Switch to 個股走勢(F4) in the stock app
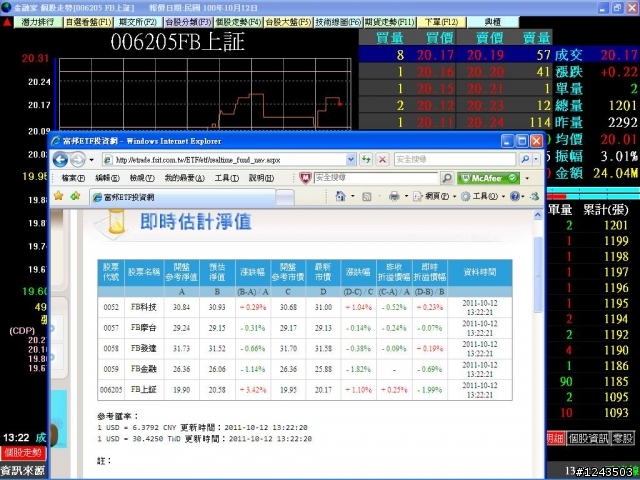640x480 pixels. (x=238, y=22)
